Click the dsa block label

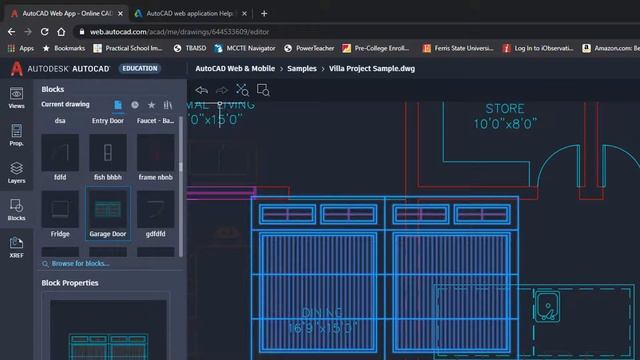pyautogui.click(x=60, y=121)
